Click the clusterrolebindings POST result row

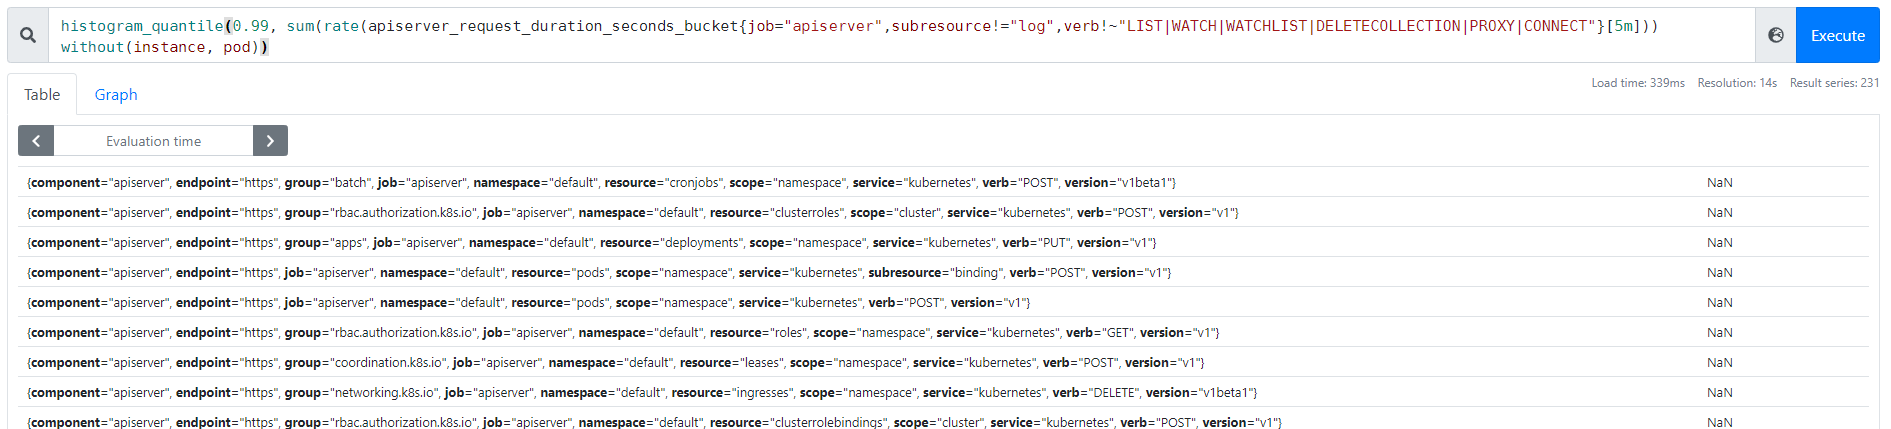[x=654, y=422]
